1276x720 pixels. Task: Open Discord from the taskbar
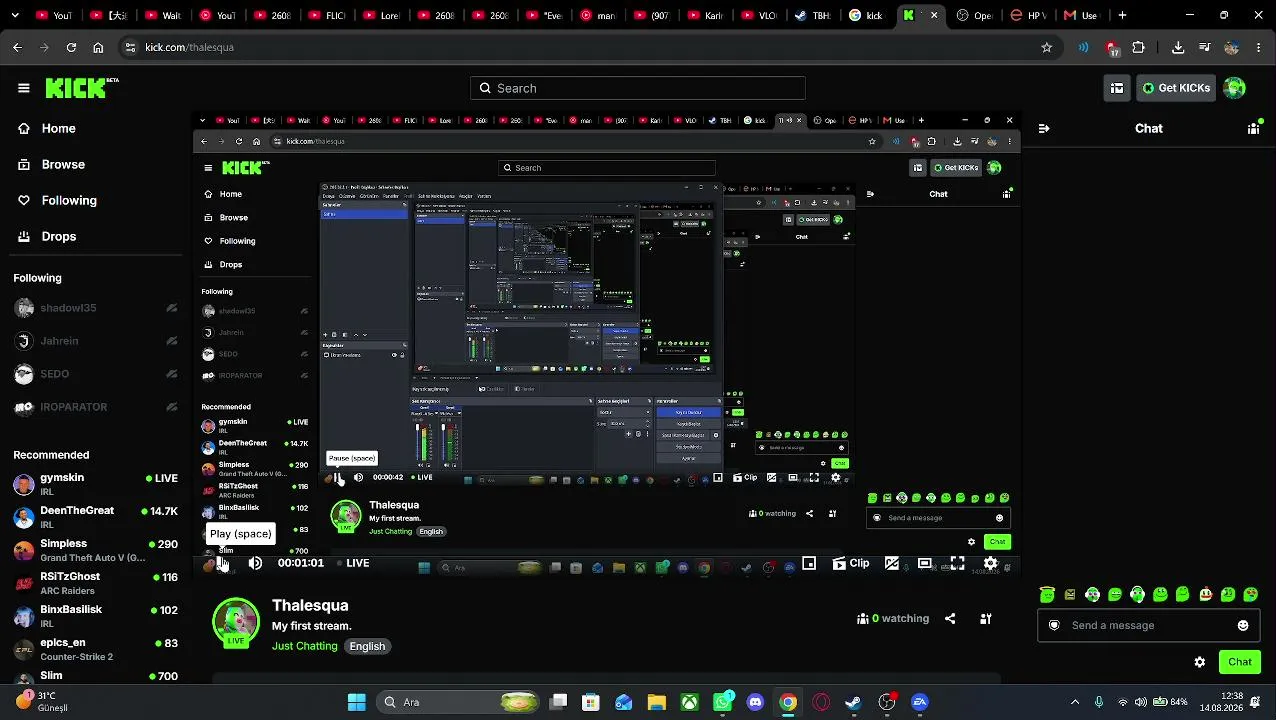click(x=755, y=702)
